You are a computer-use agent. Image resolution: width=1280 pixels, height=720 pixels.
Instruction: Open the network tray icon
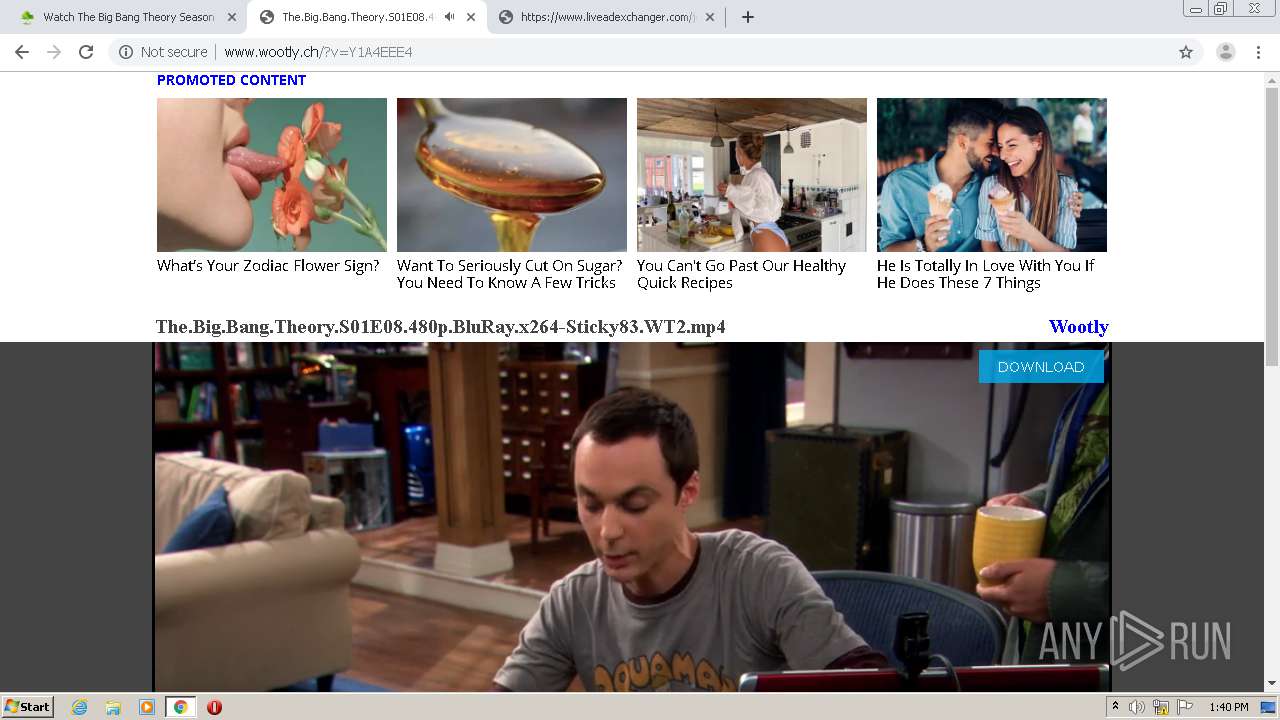point(1161,707)
